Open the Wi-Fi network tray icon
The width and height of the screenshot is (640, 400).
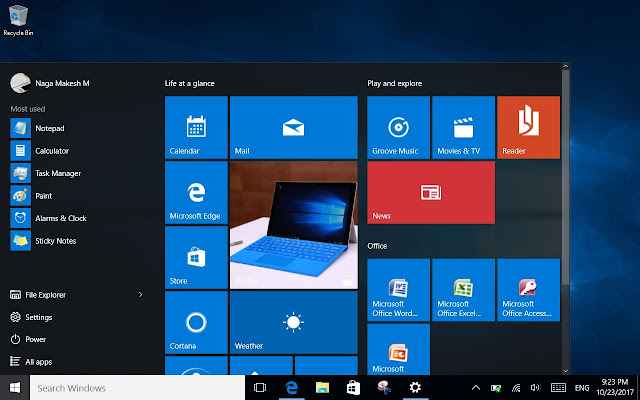tap(516, 388)
